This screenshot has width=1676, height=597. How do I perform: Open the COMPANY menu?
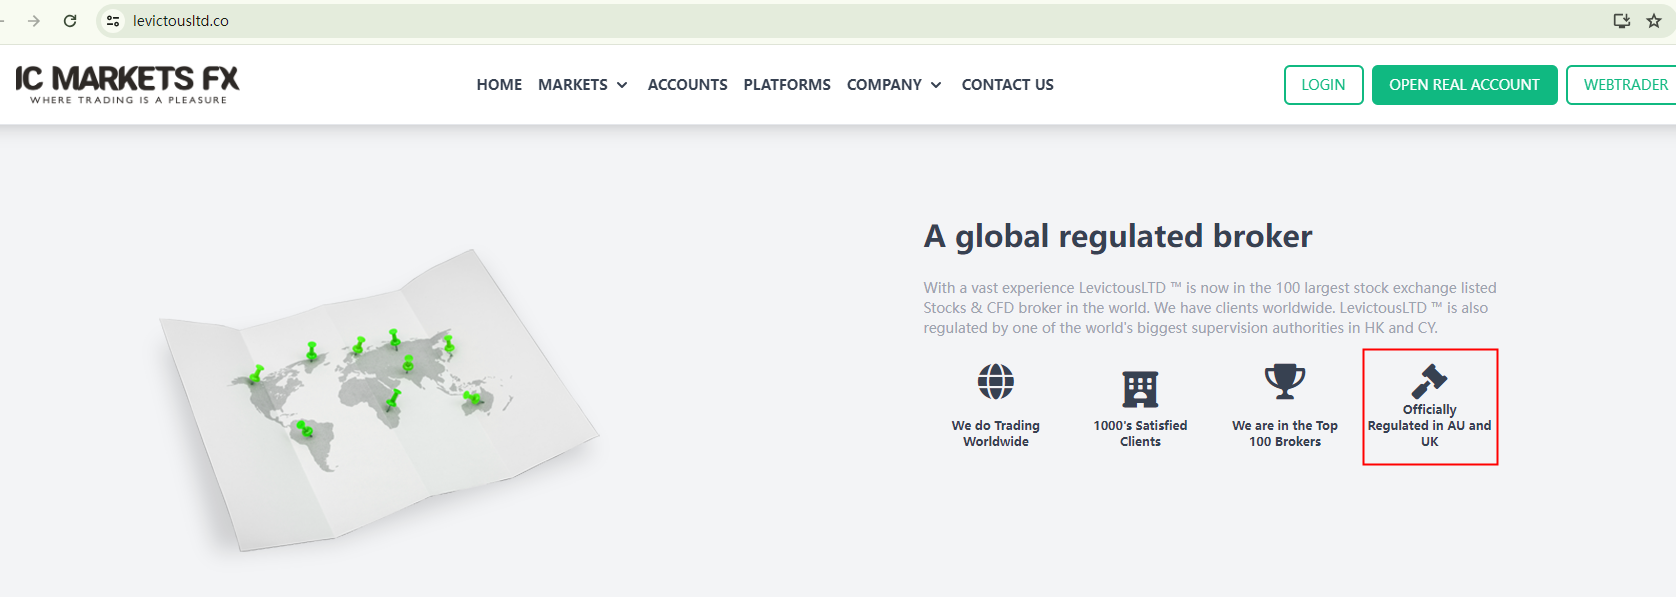[884, 85]
